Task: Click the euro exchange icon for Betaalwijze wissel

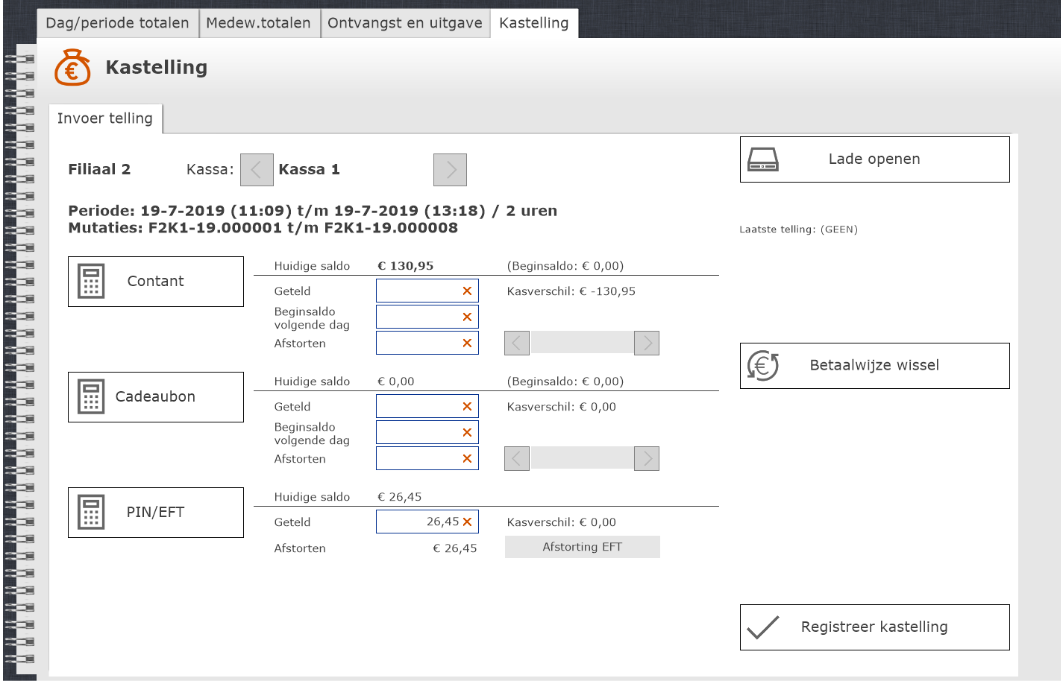Action: [x=763, y=366]
